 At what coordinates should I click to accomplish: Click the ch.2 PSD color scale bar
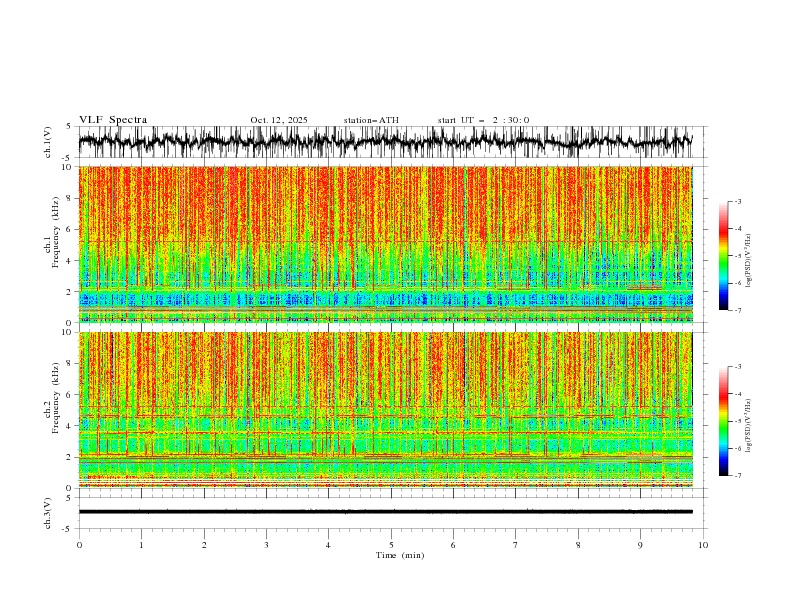point(724,421)
